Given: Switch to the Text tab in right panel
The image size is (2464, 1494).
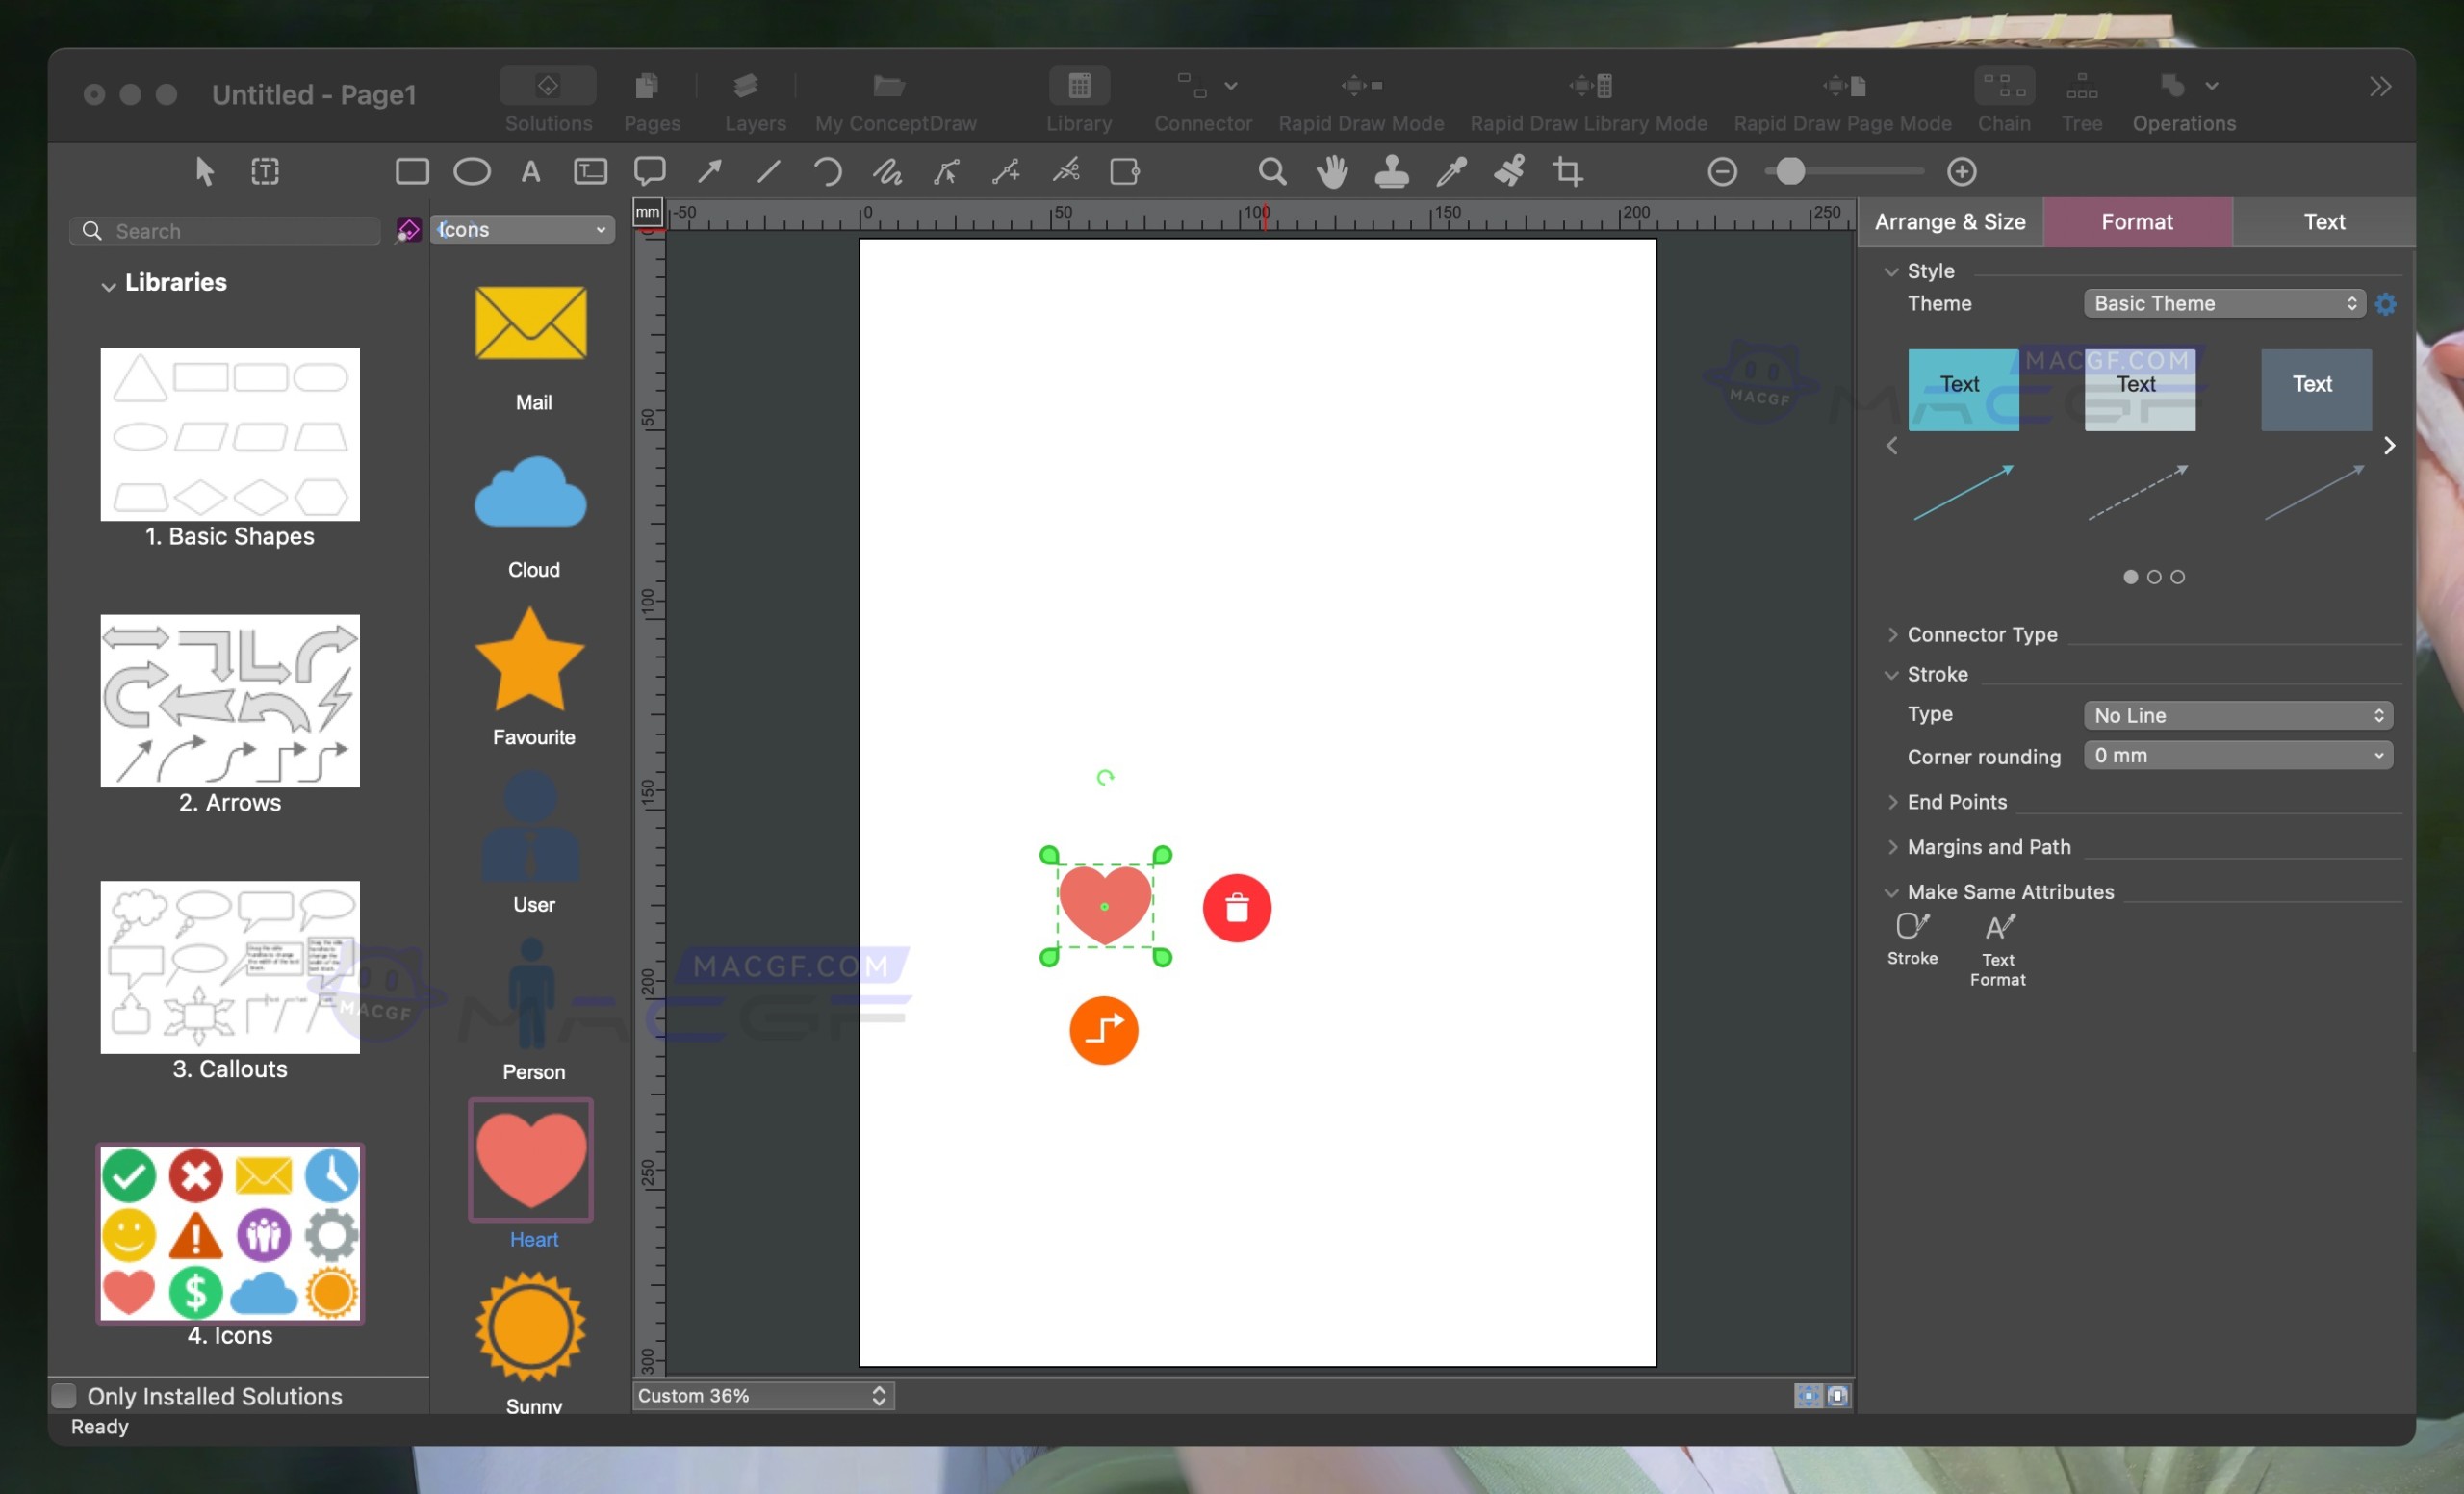Looking at the screenshot, I should point(2323,221).
